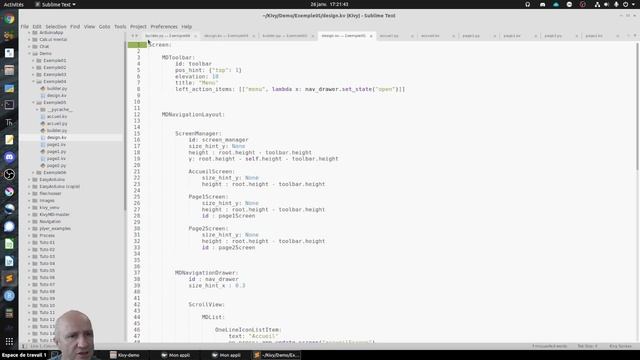Click the 'id: toolbar' code line
640x360 pixels.
click(193, 64)
